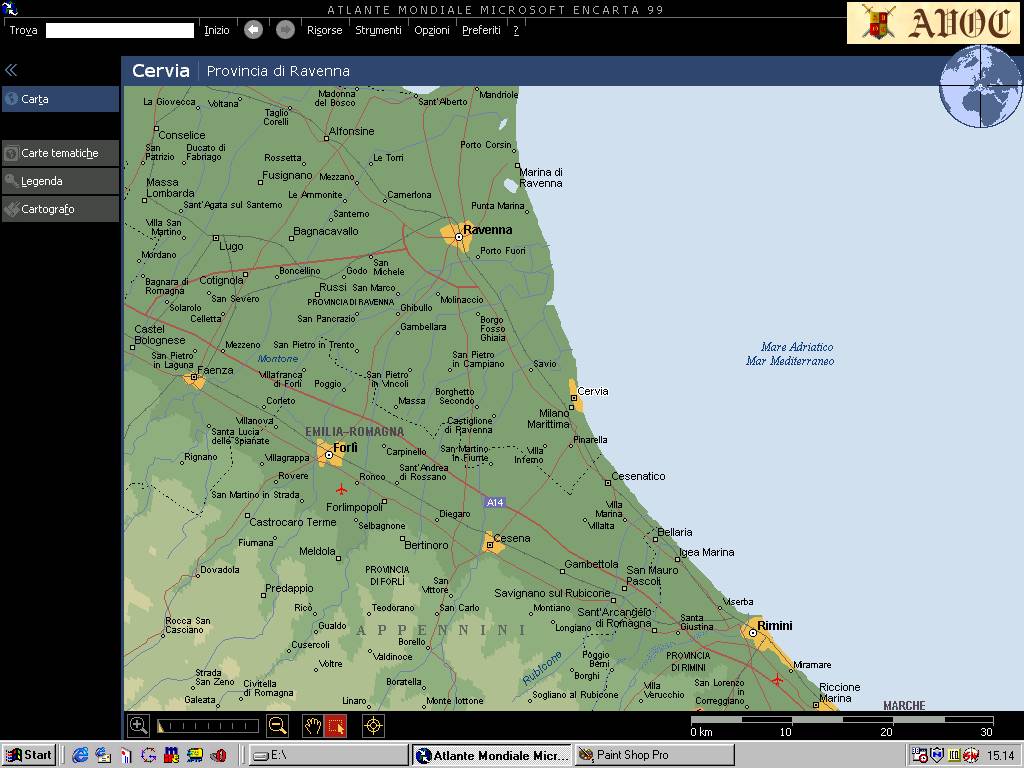Image resolution: width=1024 pixels, height=768 pixels.
Task: Open the Legenda panel
Action: 60,181
